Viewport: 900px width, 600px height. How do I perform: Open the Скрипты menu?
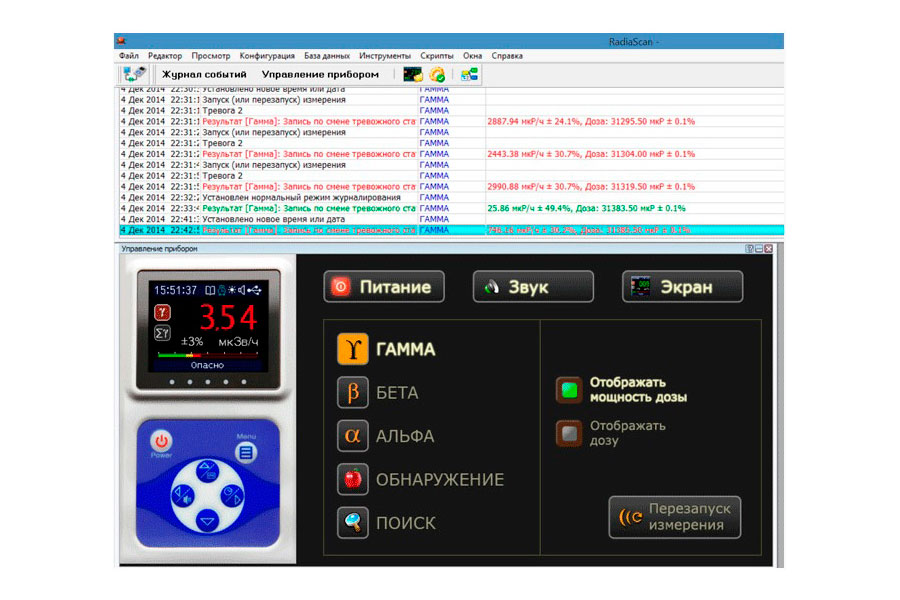point(437,56)
